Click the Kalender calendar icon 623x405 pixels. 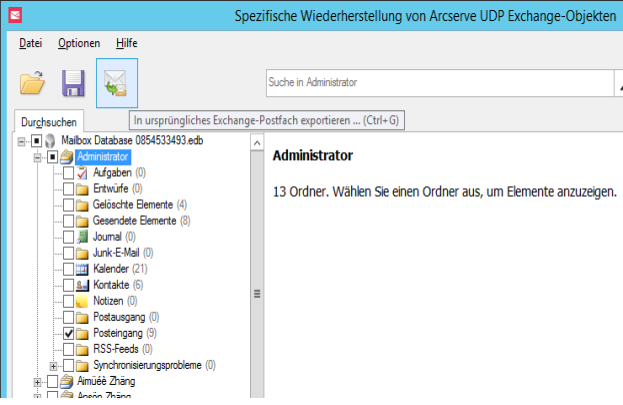[x=82, y=269]
